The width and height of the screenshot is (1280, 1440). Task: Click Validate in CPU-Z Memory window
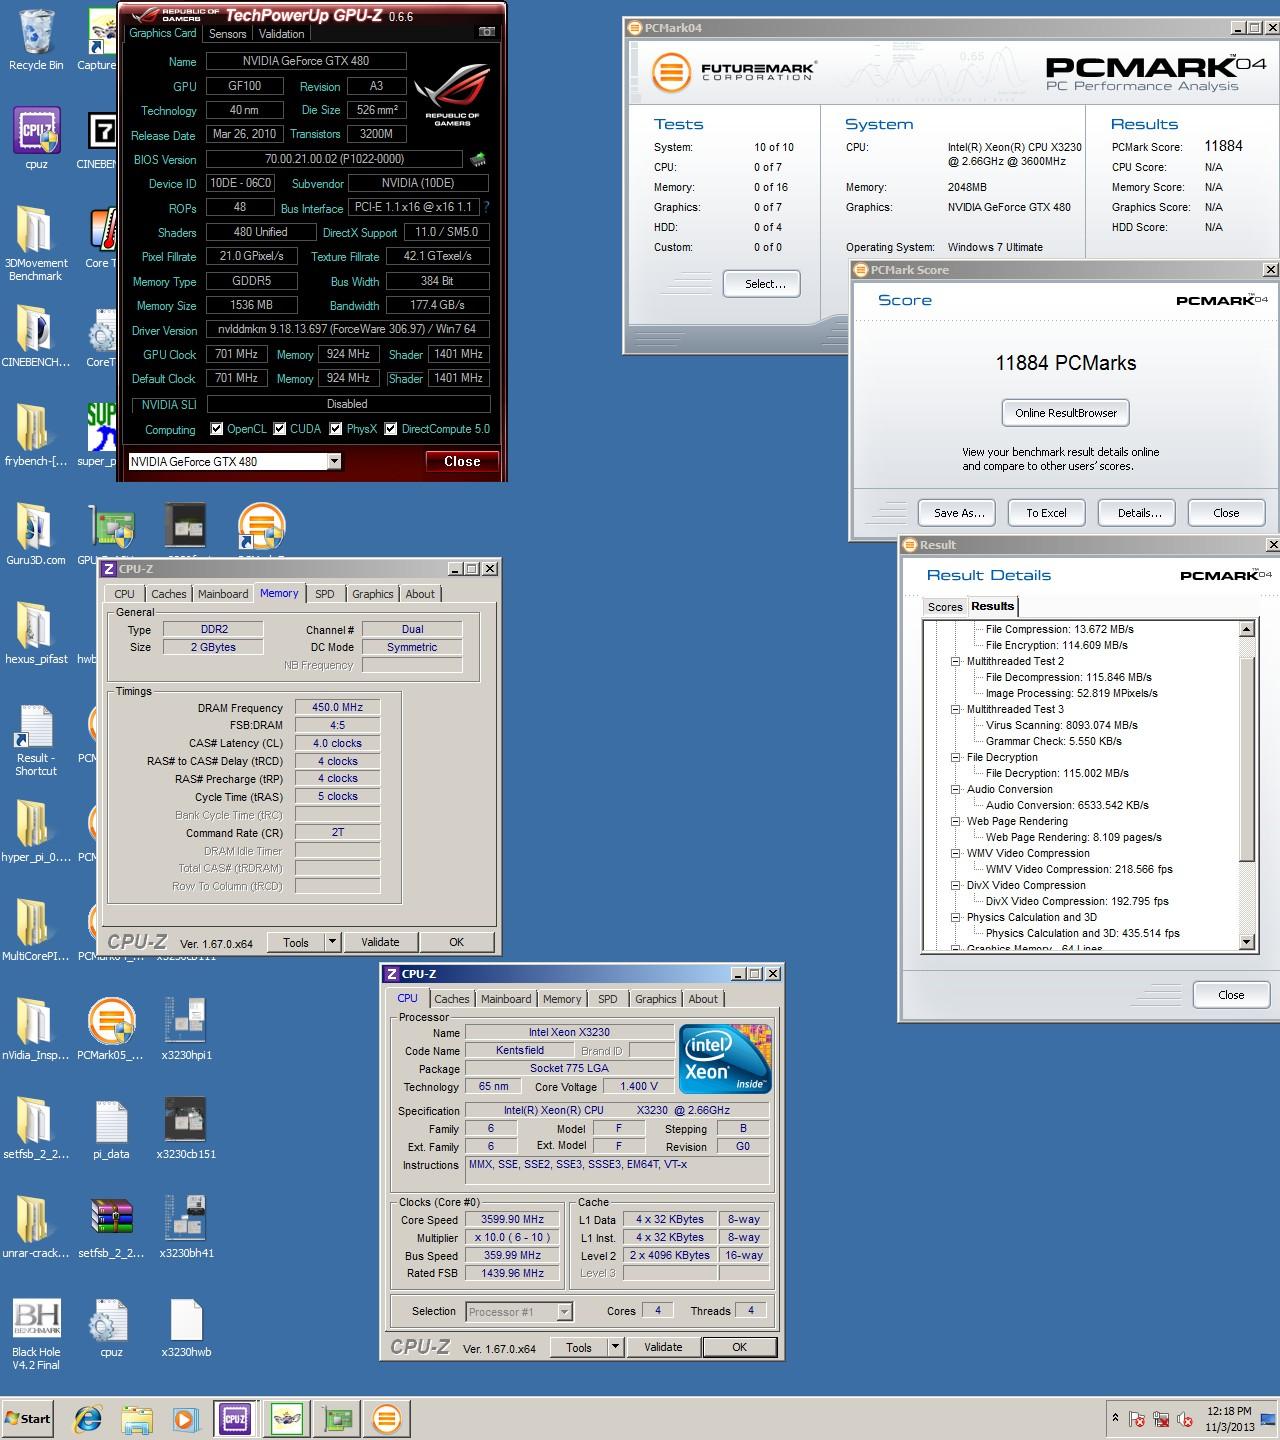coord(380,942)
